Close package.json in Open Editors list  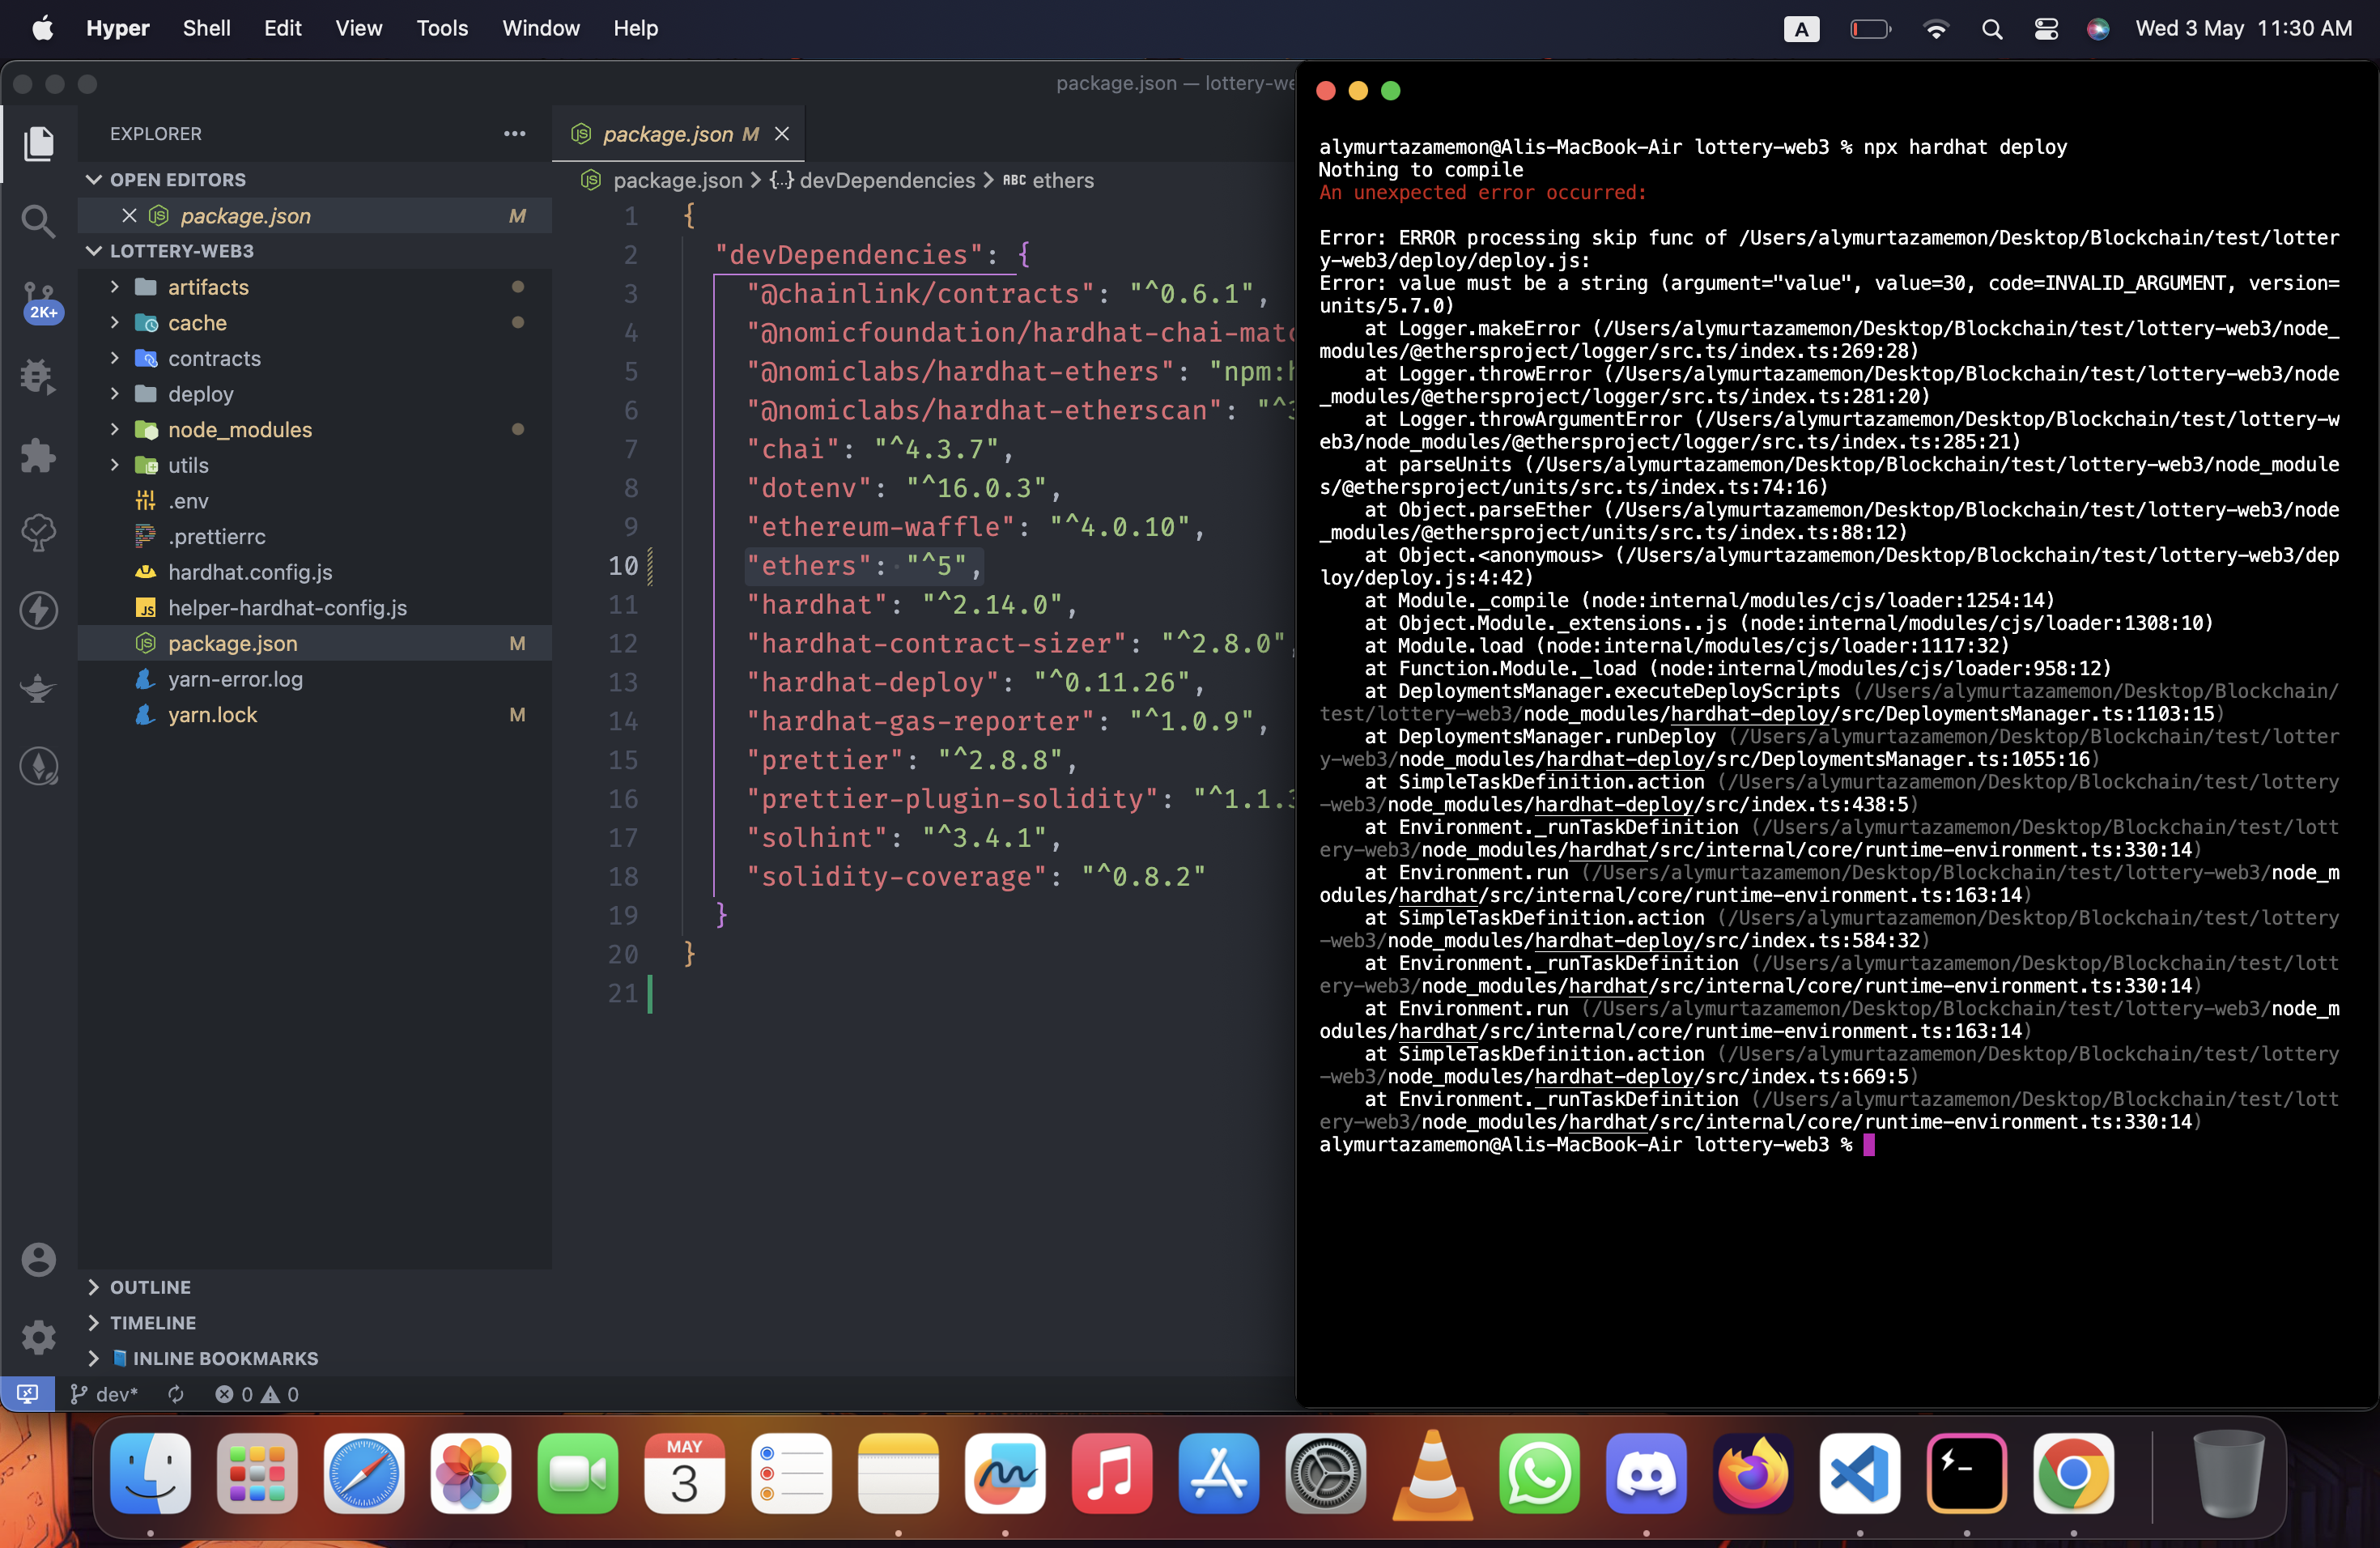[129, 215]
